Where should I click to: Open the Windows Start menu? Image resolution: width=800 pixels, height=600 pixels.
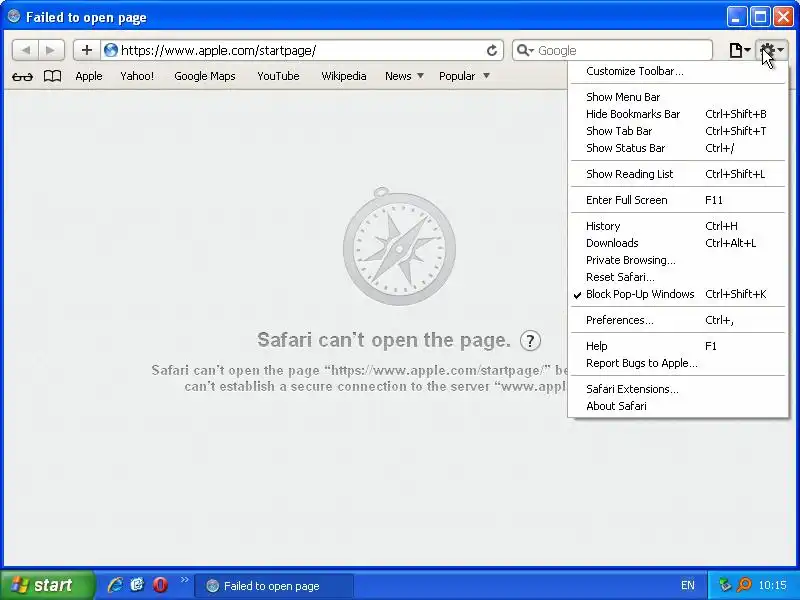coord(47,585)
